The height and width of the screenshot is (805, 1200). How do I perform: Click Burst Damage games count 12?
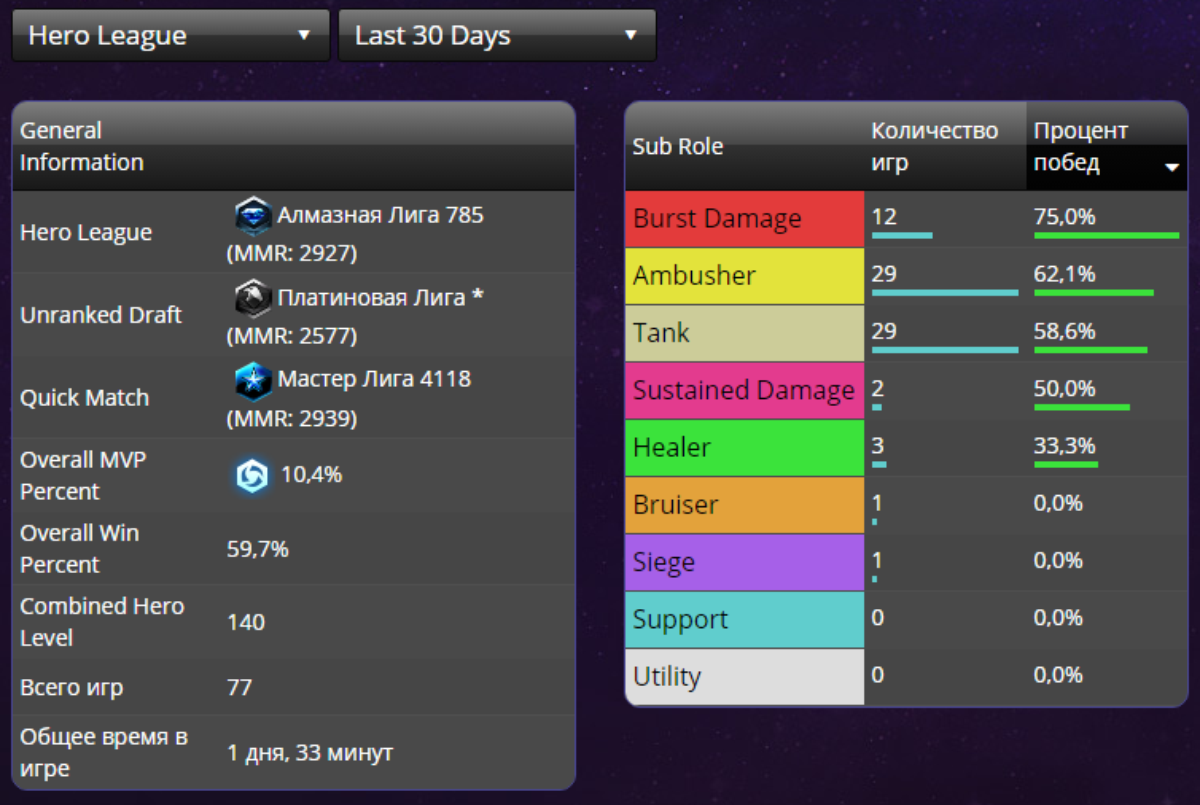click(884, 217)
